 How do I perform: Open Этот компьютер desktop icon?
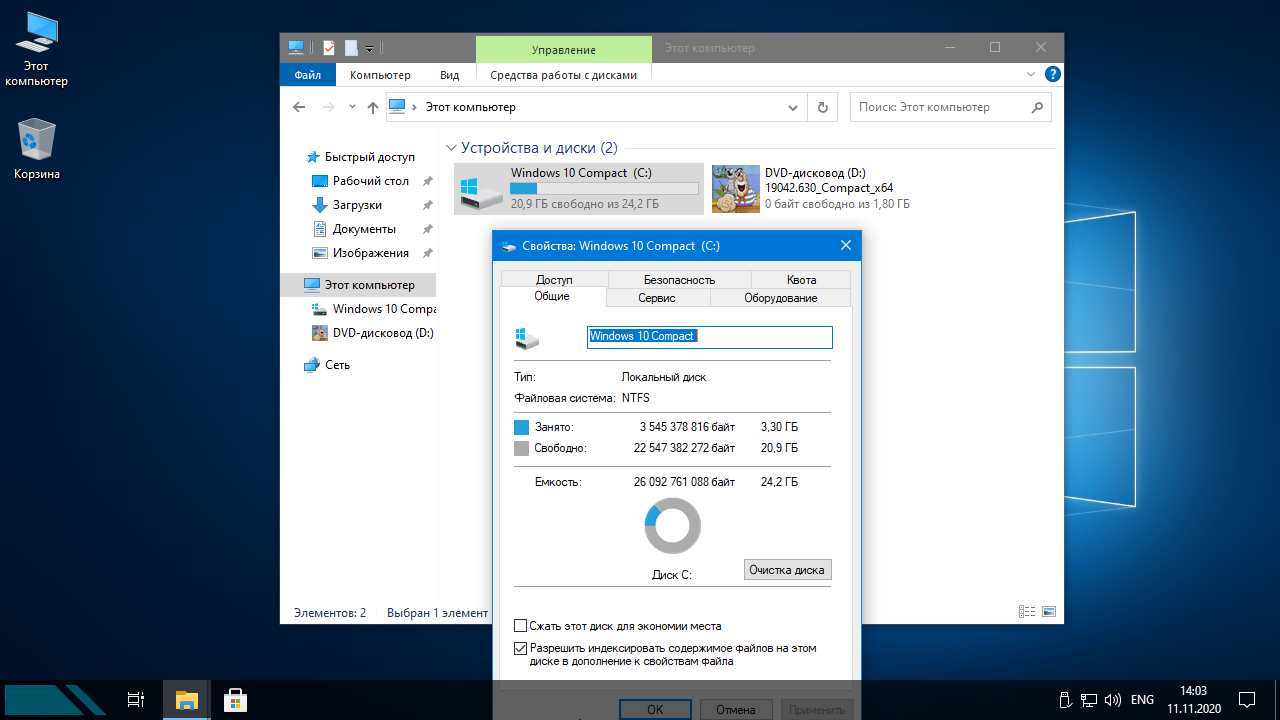pos(36,49)
